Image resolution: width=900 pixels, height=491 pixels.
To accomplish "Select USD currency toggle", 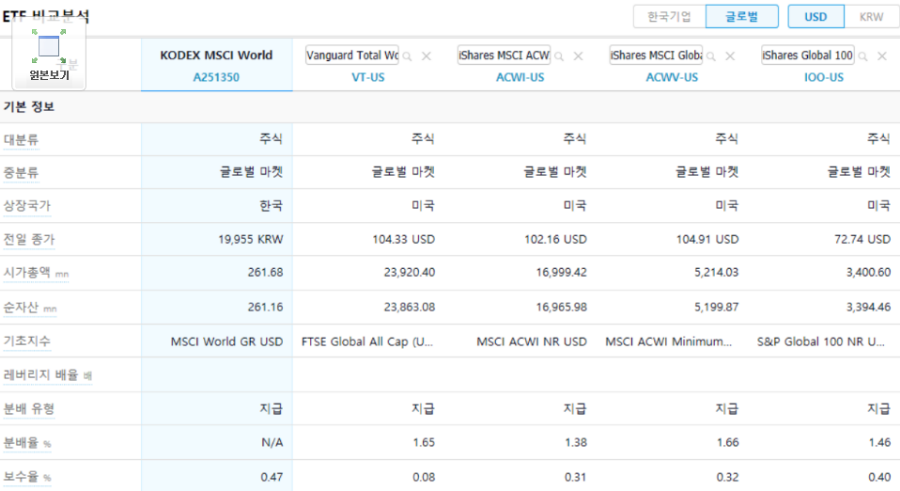I will click(x=816, y=17).
